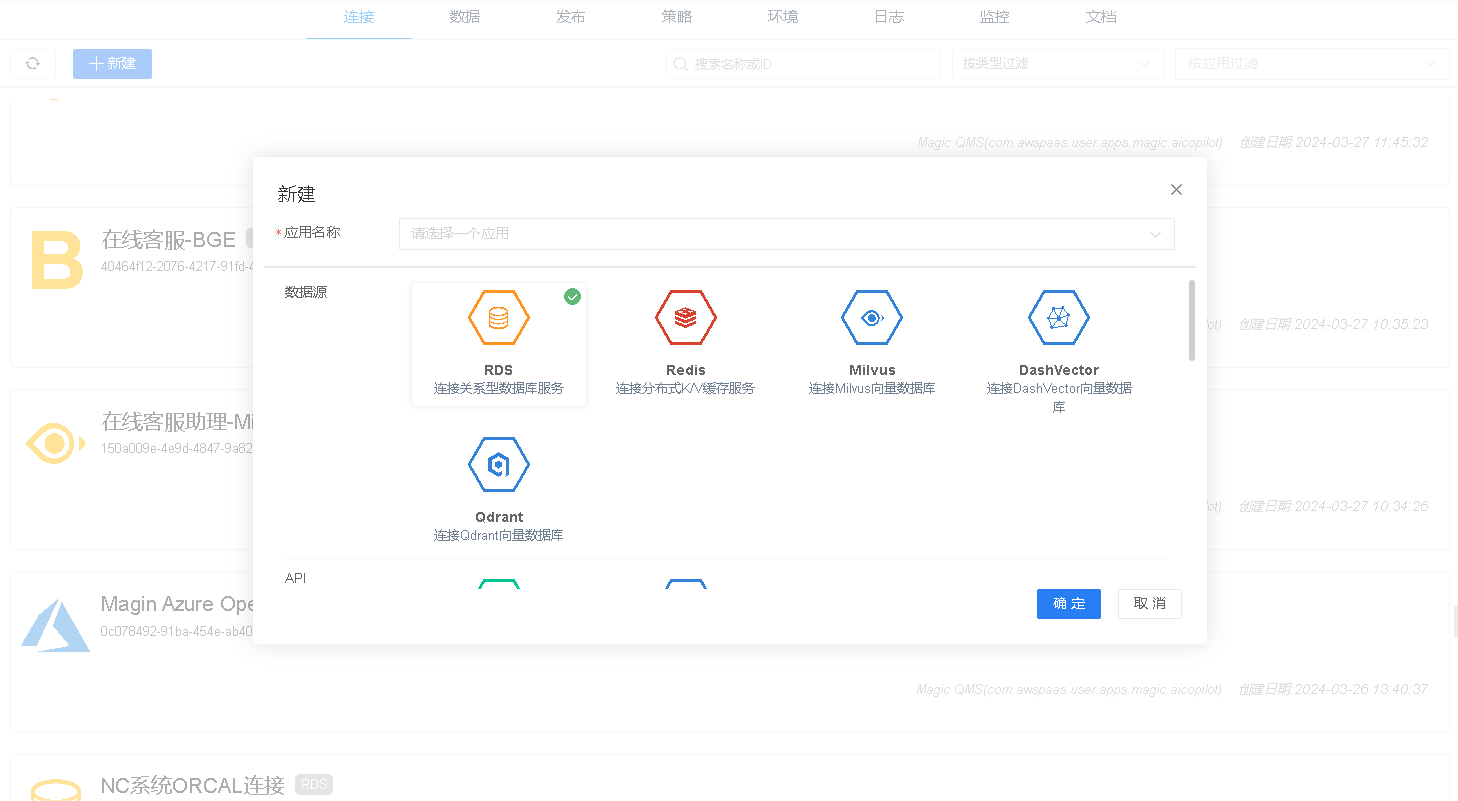
Task: Click the Redis card title text
Action: [686, 370]
